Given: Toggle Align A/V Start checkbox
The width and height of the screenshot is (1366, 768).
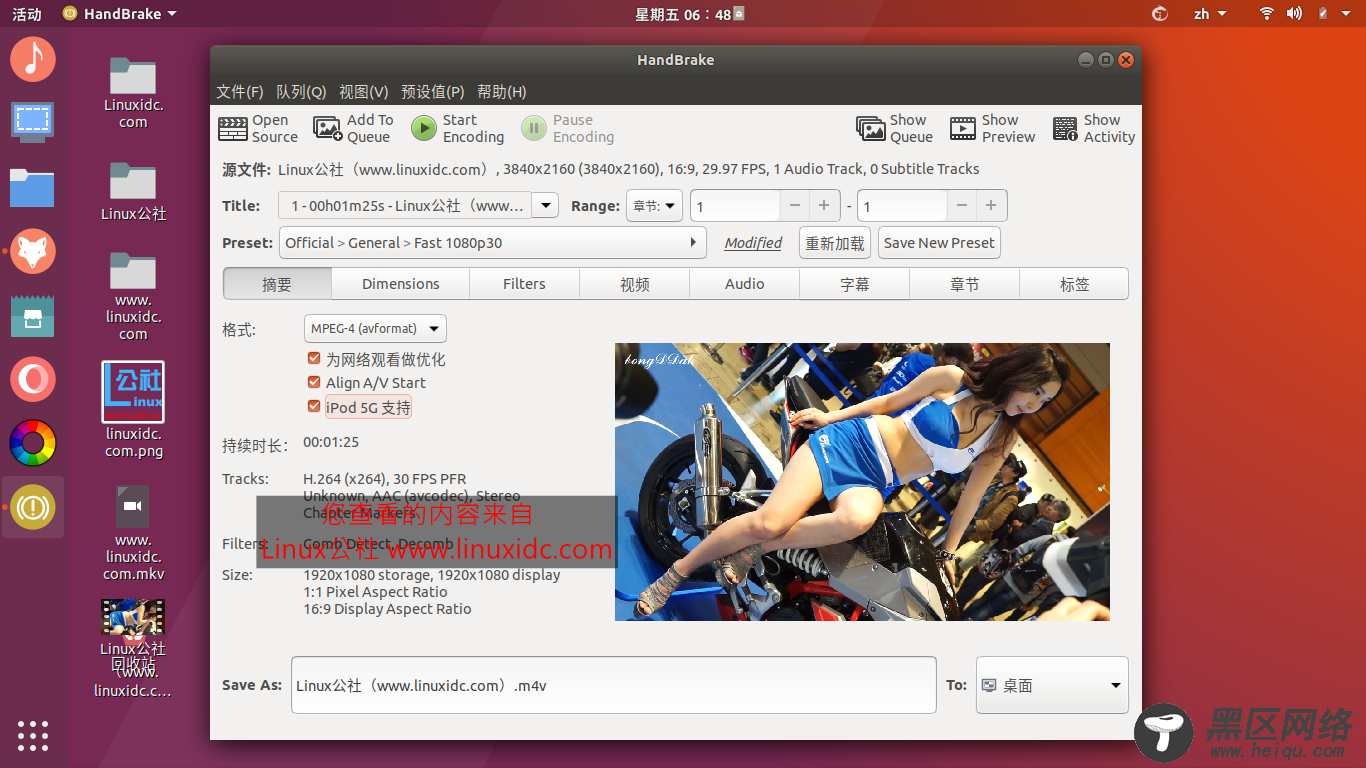Looking at the screenshot, I should pos(314,383).
